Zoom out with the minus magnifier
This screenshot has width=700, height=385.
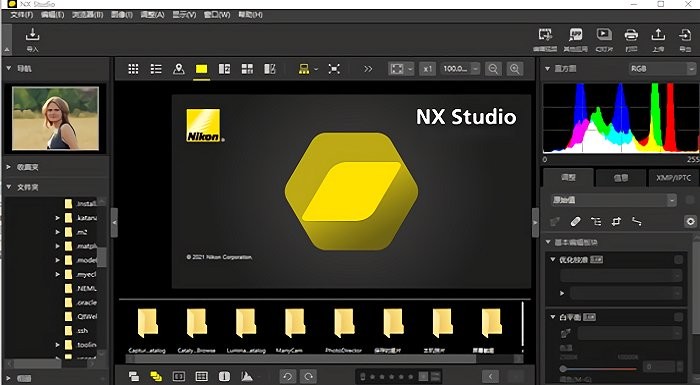493,69
